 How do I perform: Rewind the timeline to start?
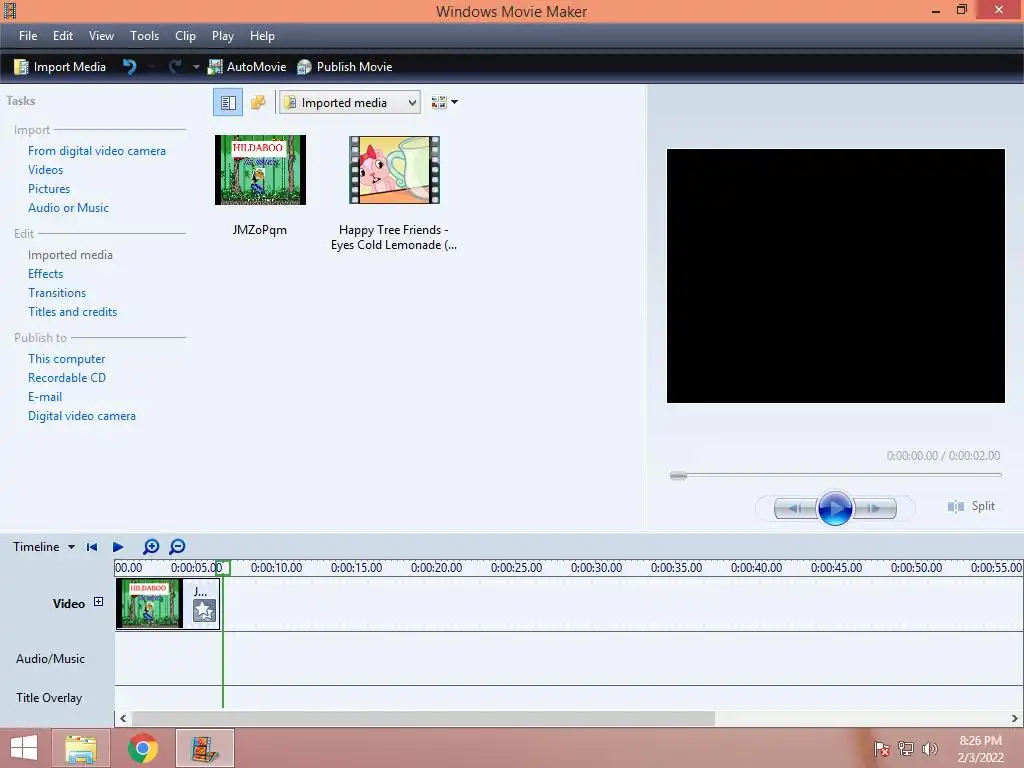click(92, 547)
